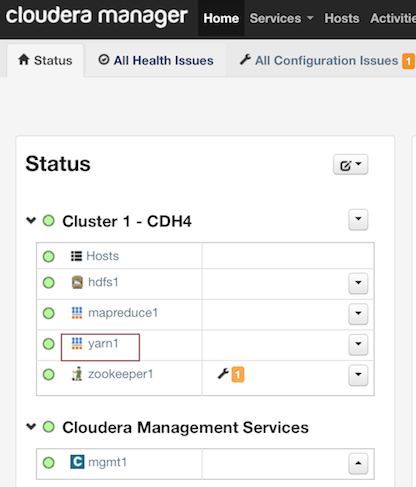
Task: Open the Cluster 1 actions dropdown
Action: tap(358, 220)
